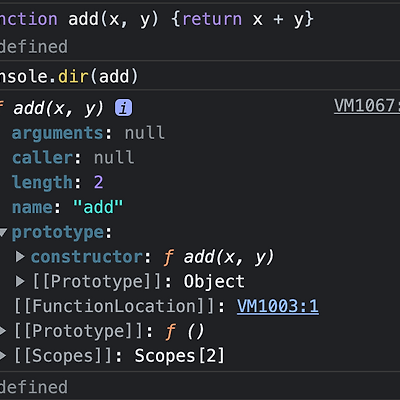Click the blue info icon beside add(x, y)
Image resolution: width=400 pixels, height=400 pixels.
click(123, 108)
